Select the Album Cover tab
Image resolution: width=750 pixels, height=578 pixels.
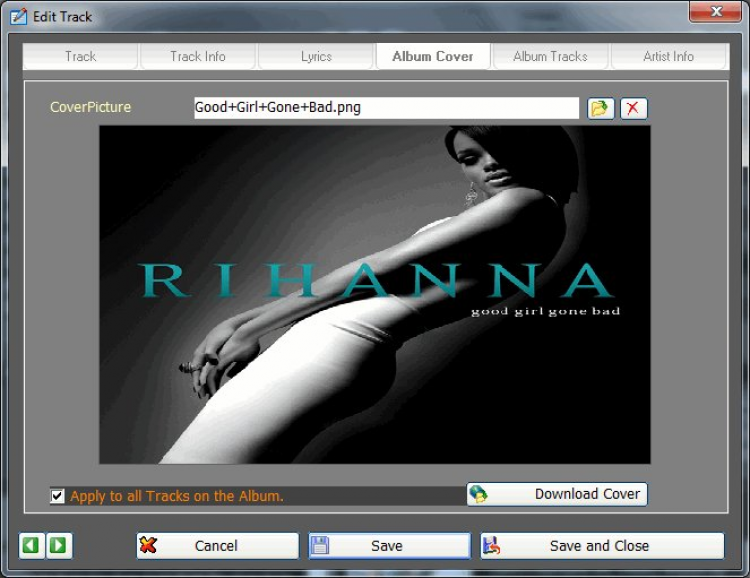(433, 56)
